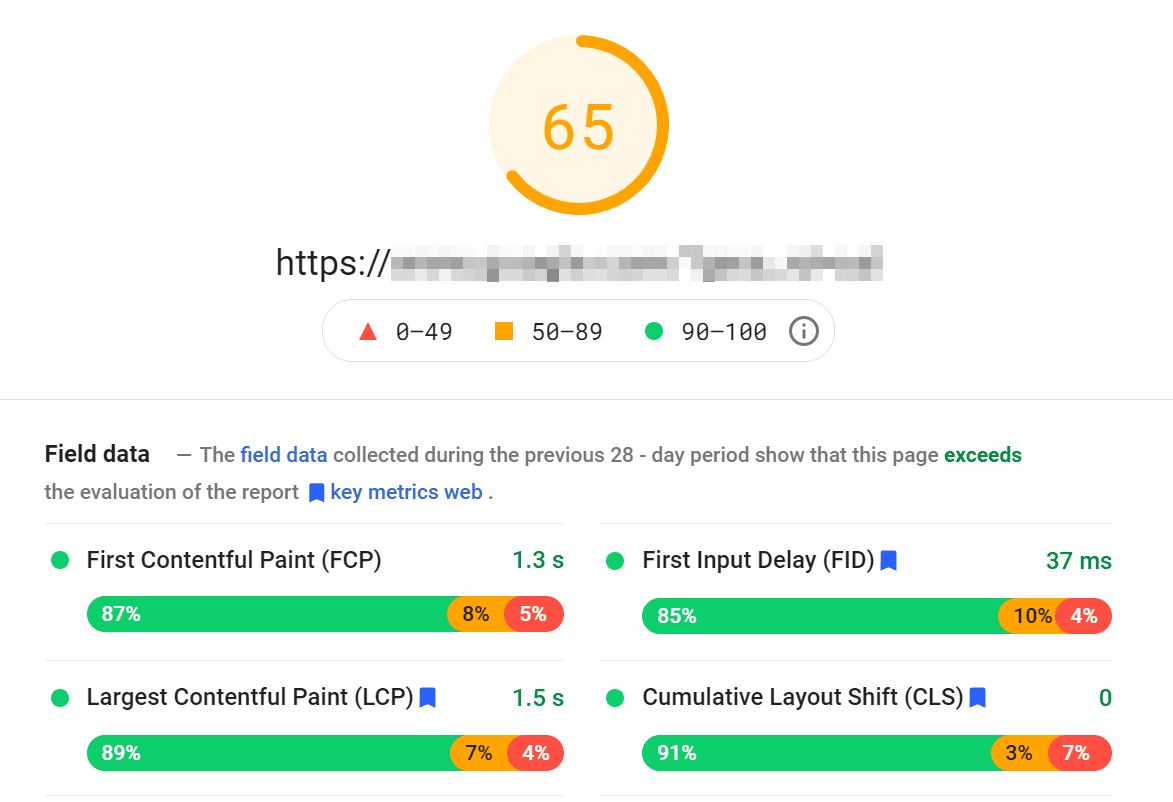Open the info tooltip beside the score legend
Image resolution: width=1173 pixels, height=802 pixels.
[x=804, y=331]
